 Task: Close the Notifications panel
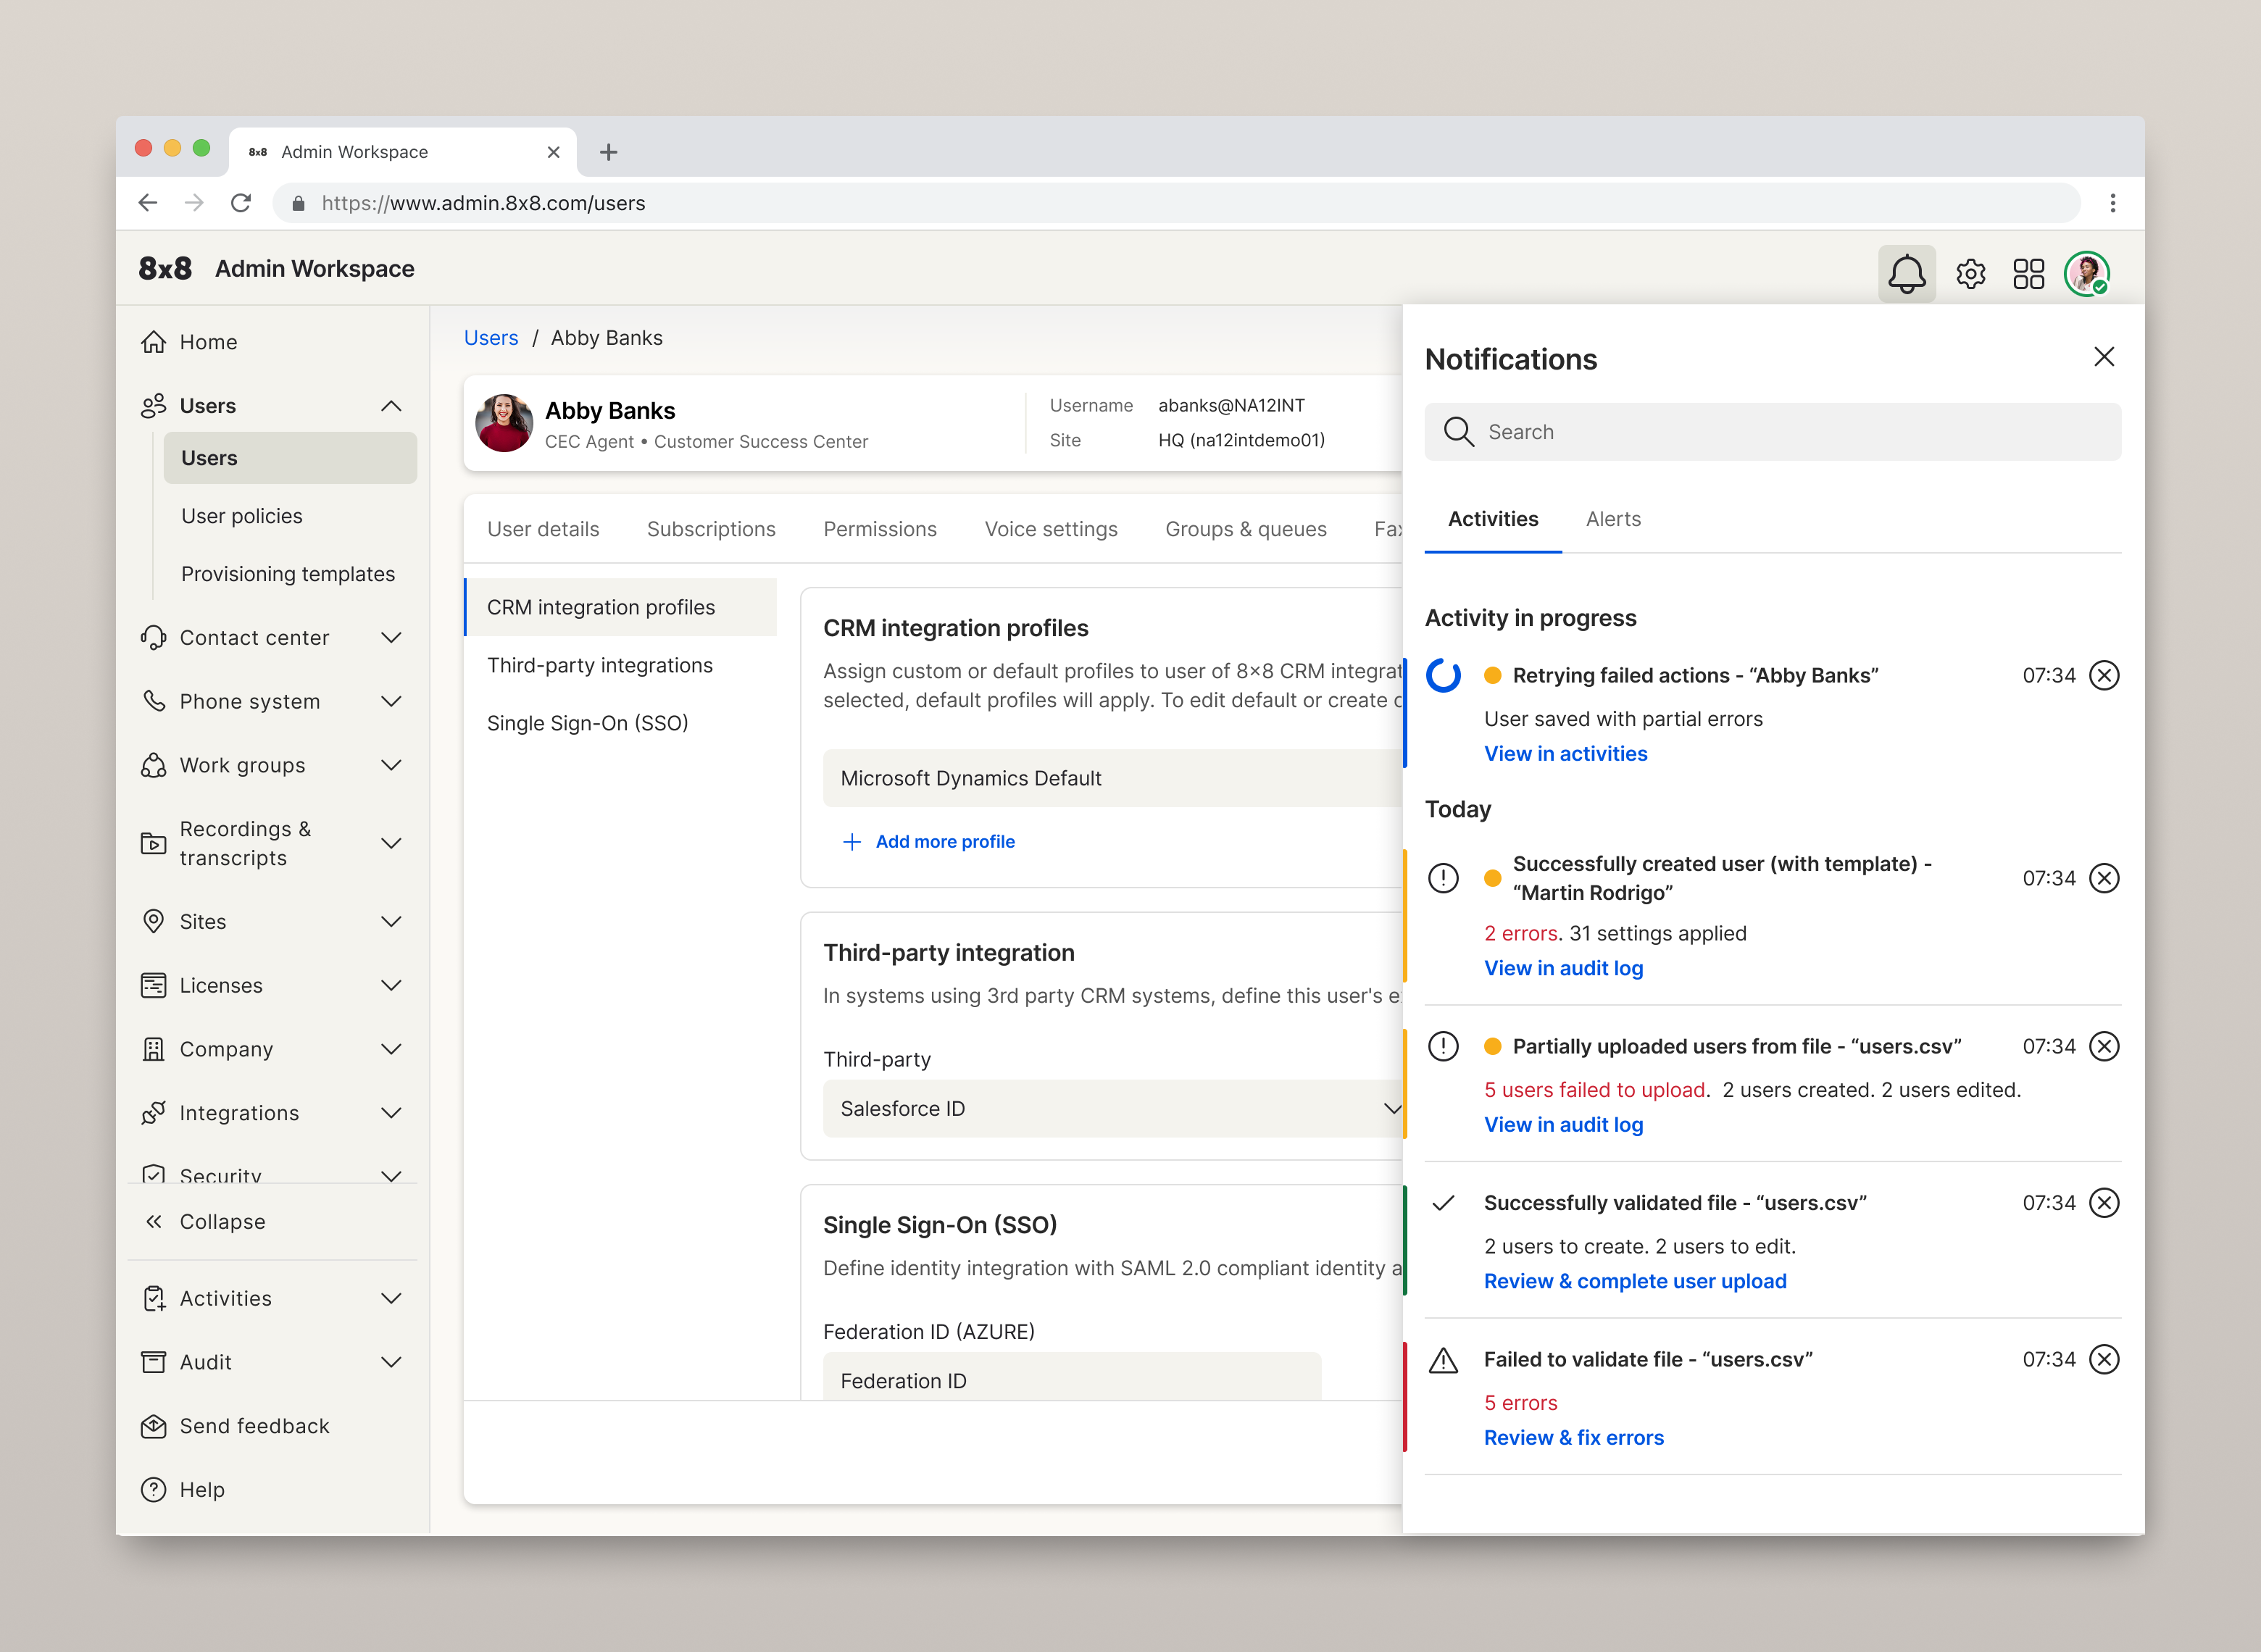(2103, 357)
